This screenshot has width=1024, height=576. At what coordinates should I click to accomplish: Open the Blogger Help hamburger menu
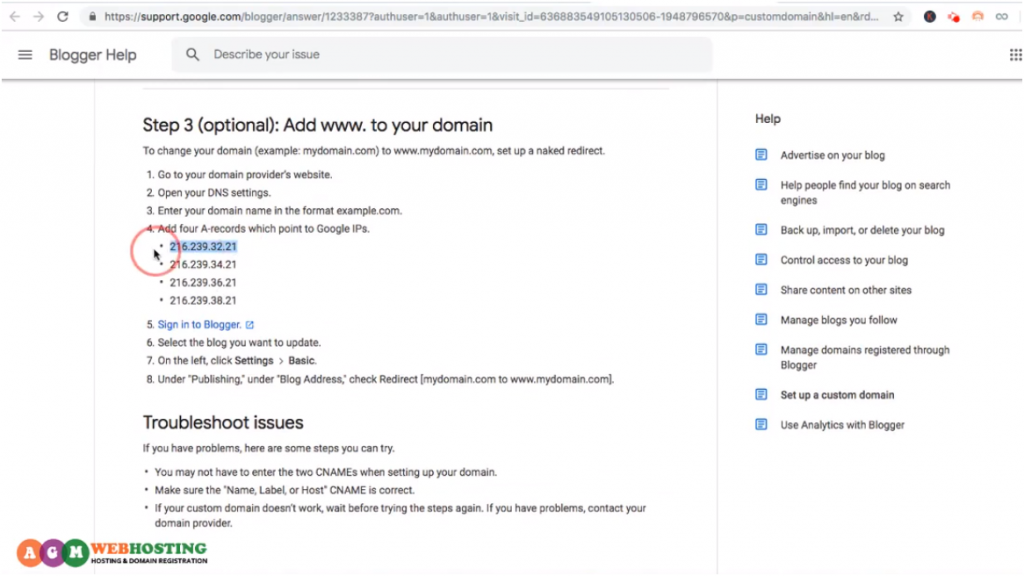click(25, 55)
